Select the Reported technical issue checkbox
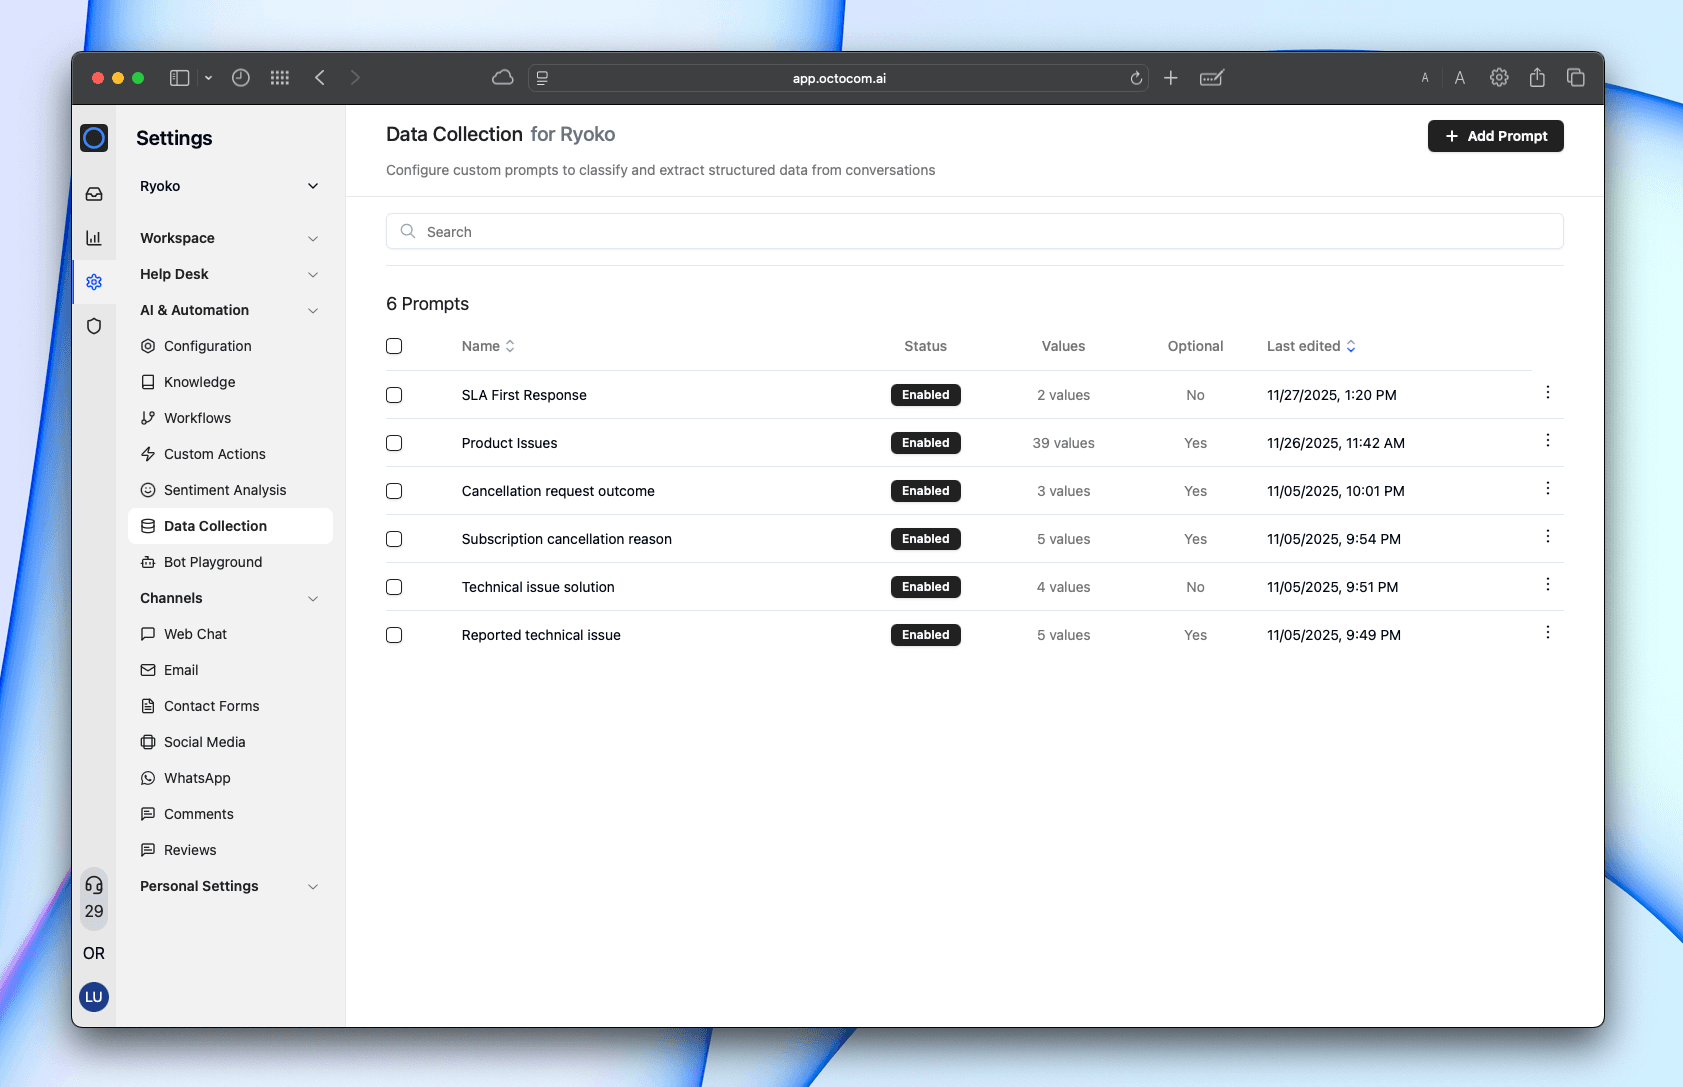Viewport: 1683px width, 1087px height. tap(394, 635)
